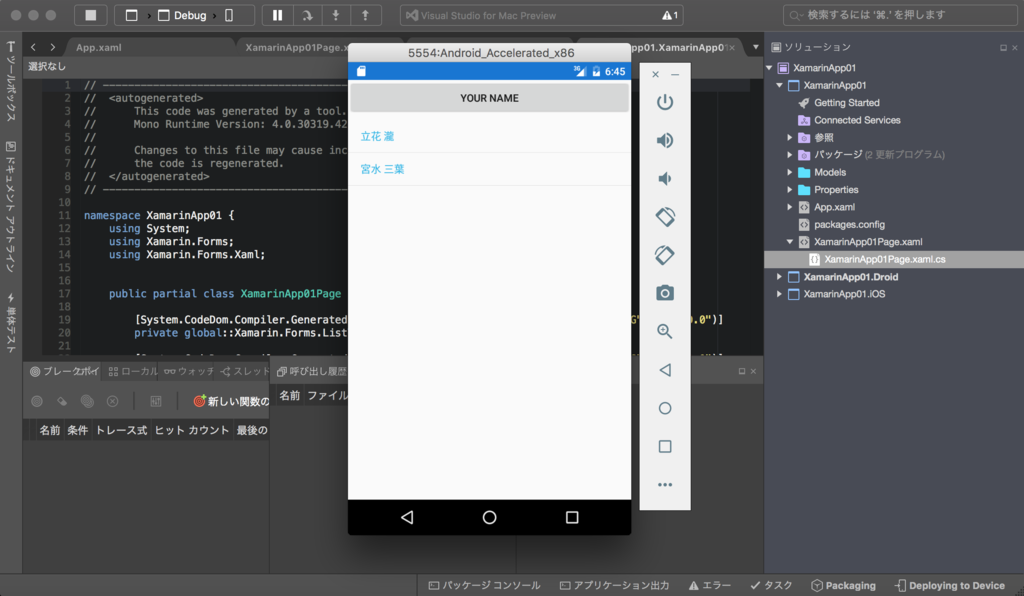Viewport: 1024px width, 596px height.
Task: Switch to the スレッド tab
Action: (245, 371)
